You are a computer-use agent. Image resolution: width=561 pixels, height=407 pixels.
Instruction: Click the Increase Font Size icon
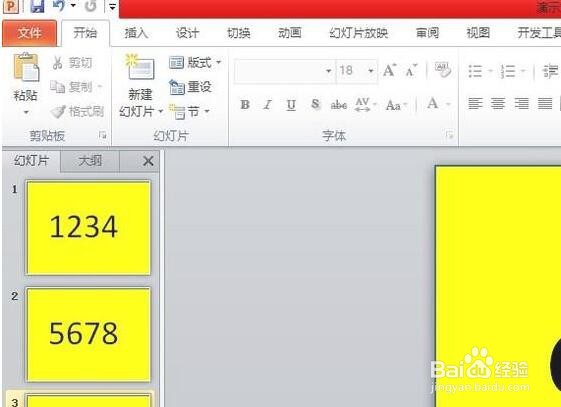pyautogui.click(x=389, y=70)
